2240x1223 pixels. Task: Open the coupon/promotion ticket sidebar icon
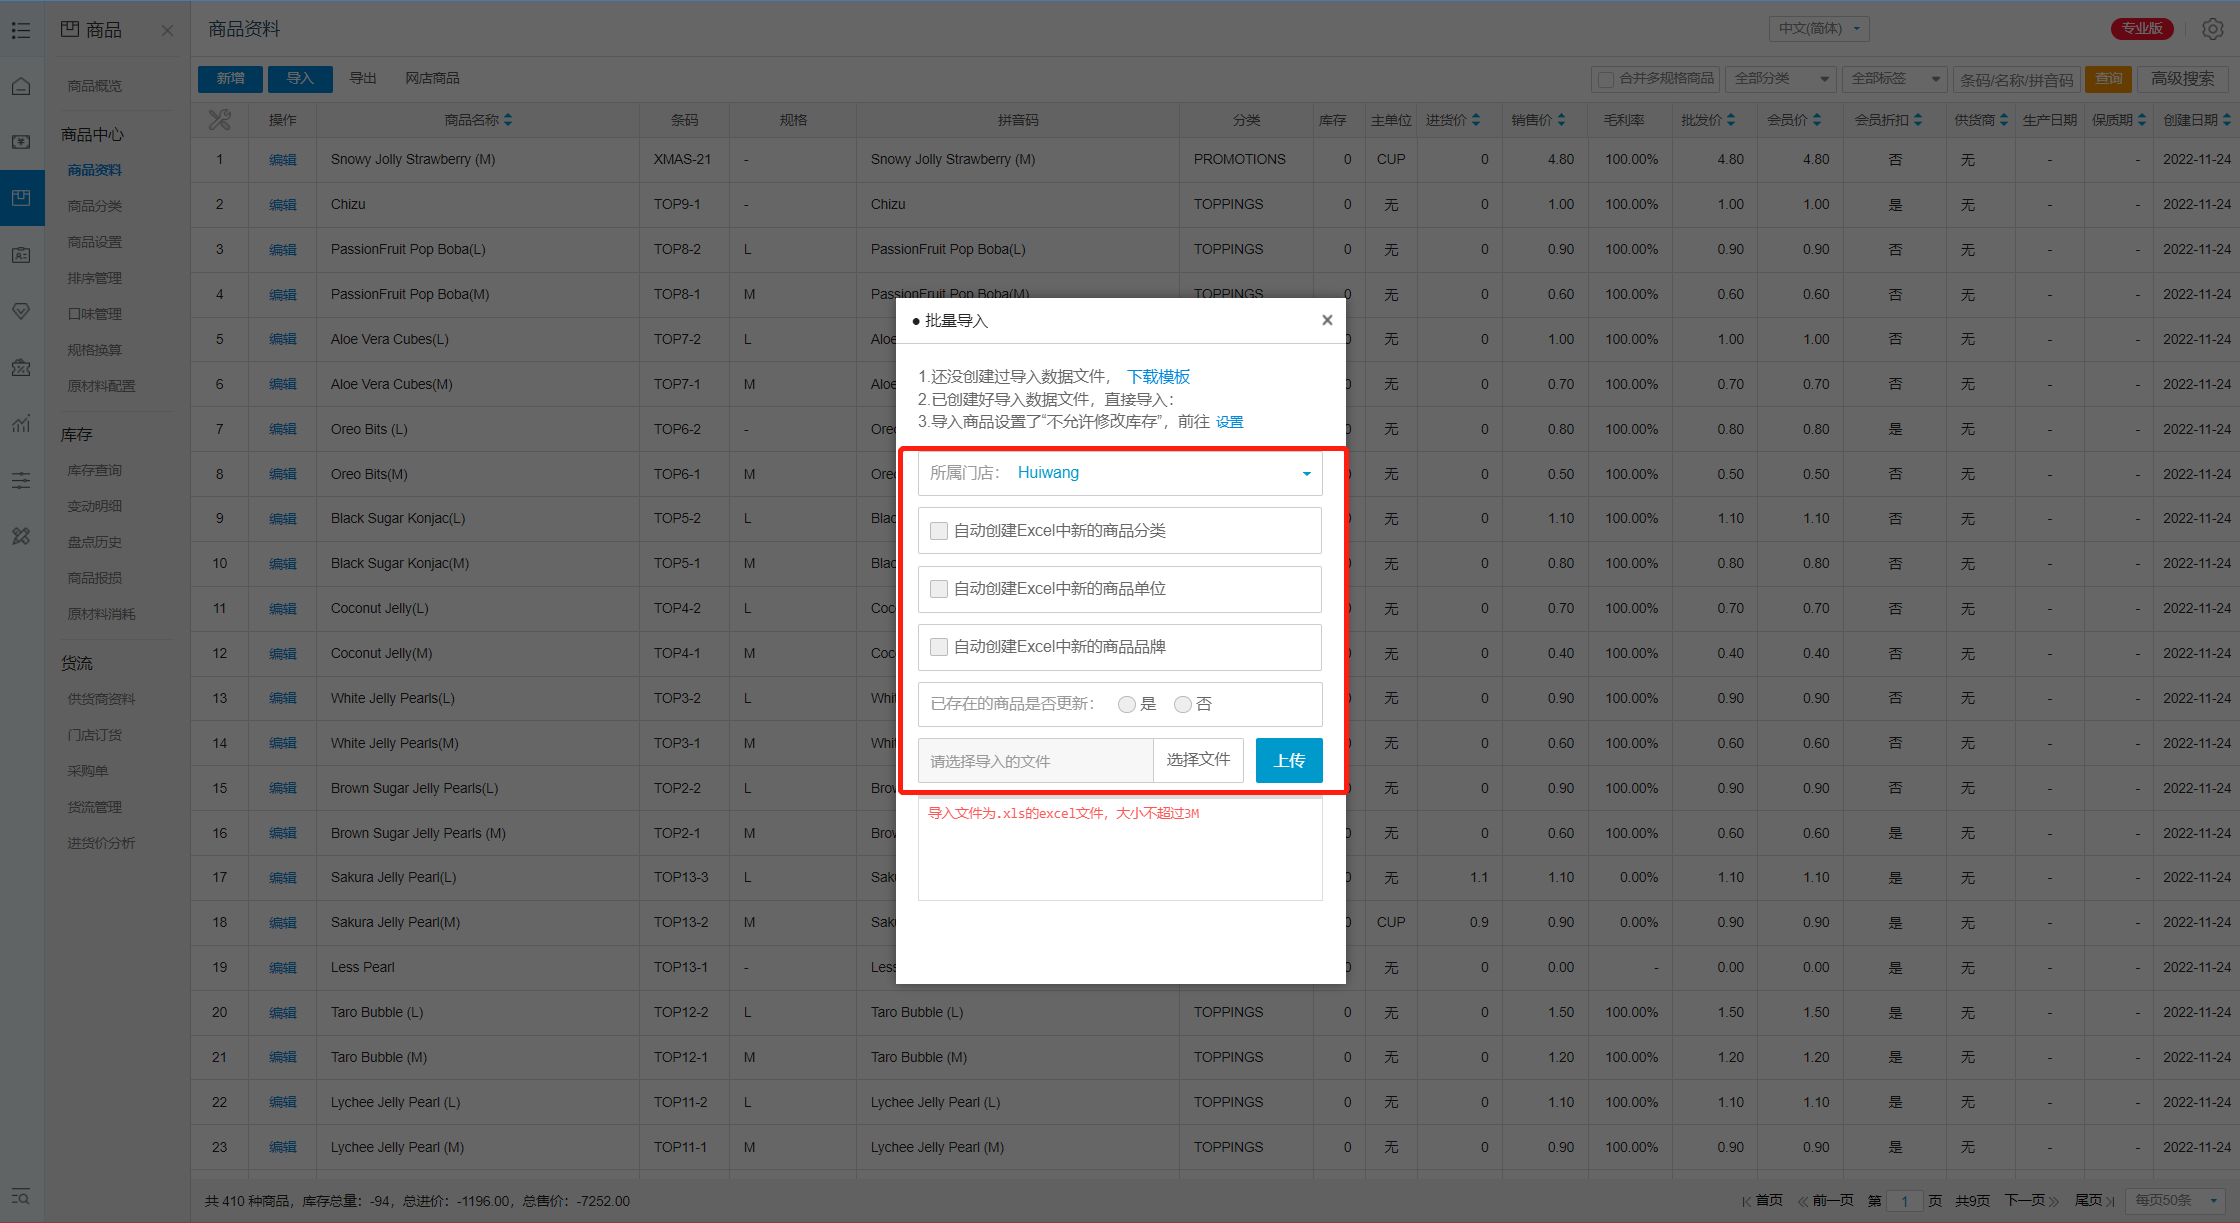[x=21, y=367]
